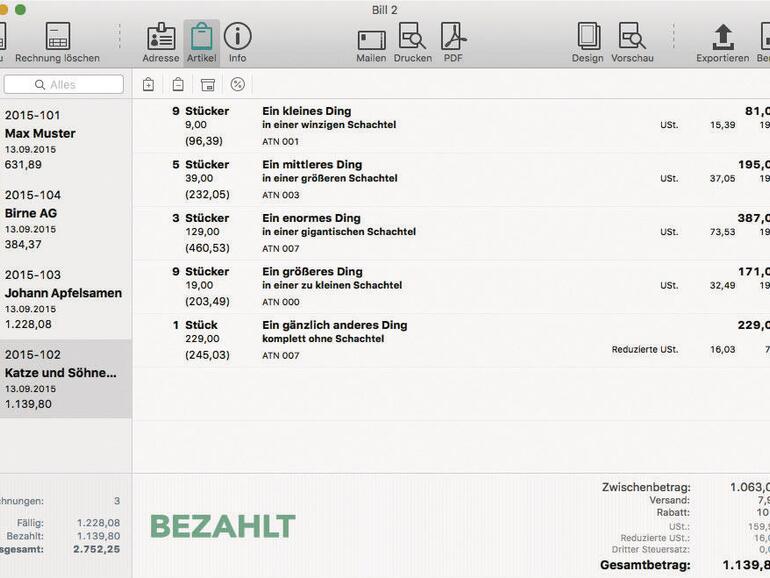Click the overall total 2.752,25
This screenshot has height=578, width=770.
coord(97,550)
